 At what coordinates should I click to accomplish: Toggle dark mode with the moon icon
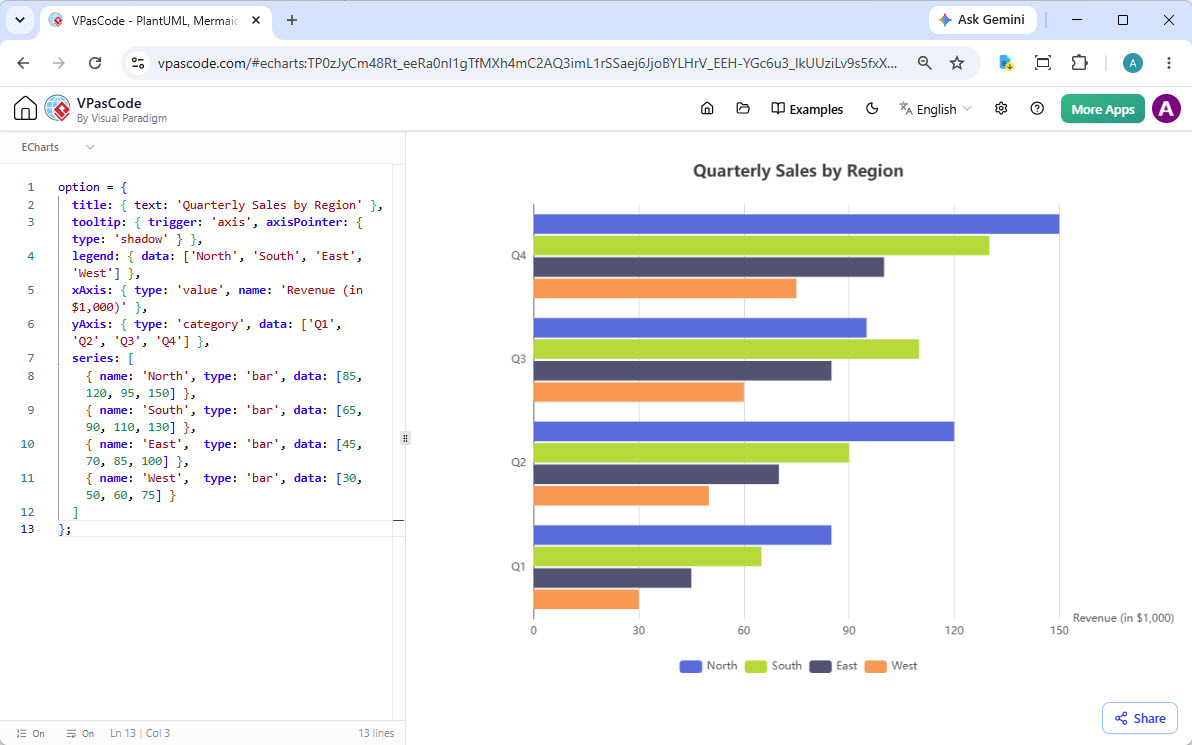pyautogui.click(x=872, y=109)
